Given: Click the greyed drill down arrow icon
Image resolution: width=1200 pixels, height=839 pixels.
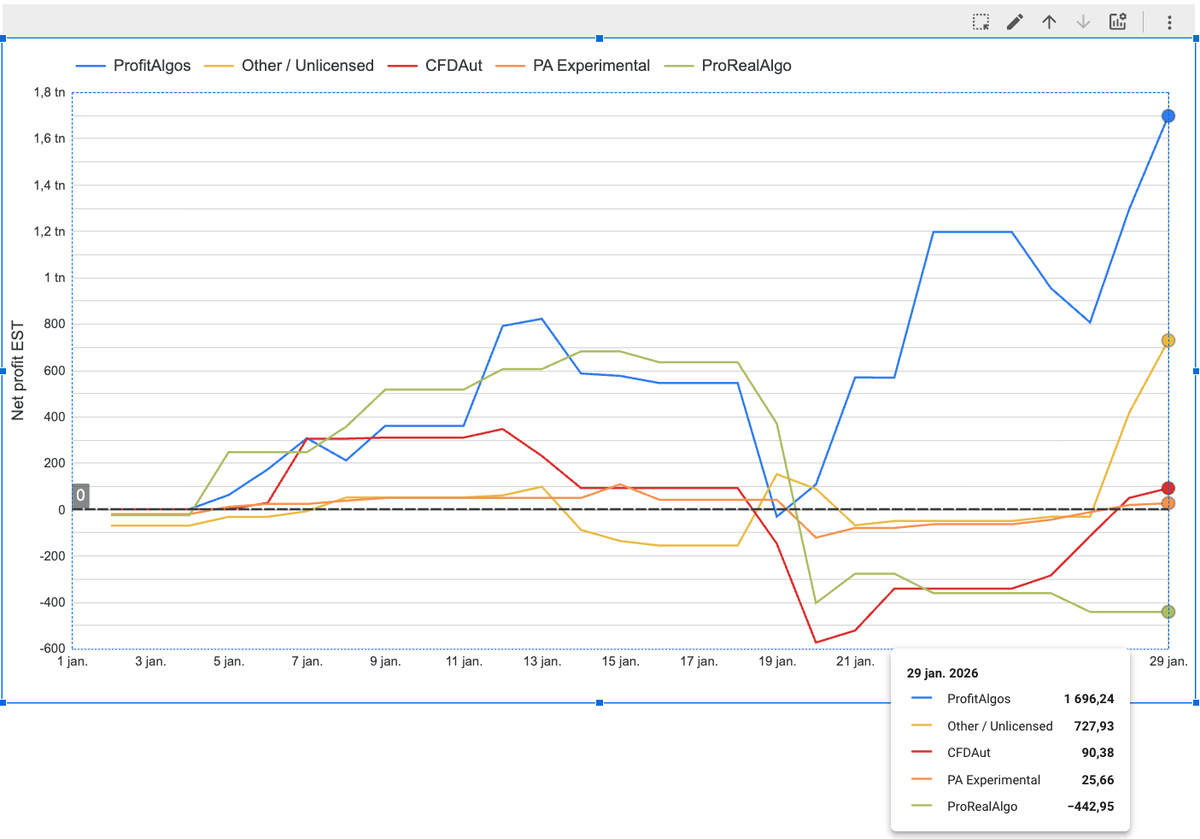Looking at the screenshot, I should click(1083, 21).
